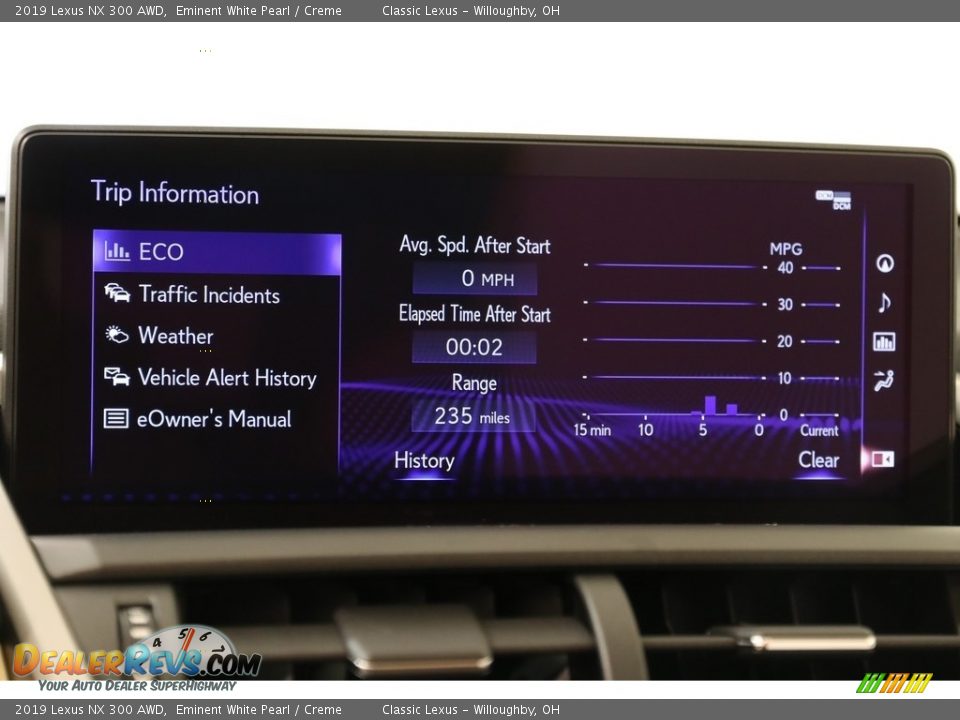Clear the trip data
960x720 pixels.
[x=819, y=460]
